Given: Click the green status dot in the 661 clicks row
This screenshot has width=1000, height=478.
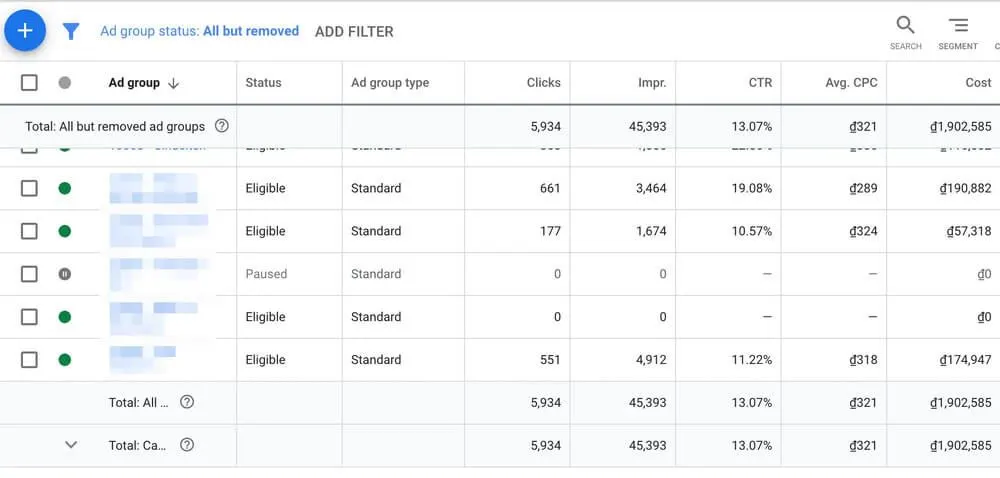Looking at the screenshot, I should pyautogui.click(x=64, y=188).
